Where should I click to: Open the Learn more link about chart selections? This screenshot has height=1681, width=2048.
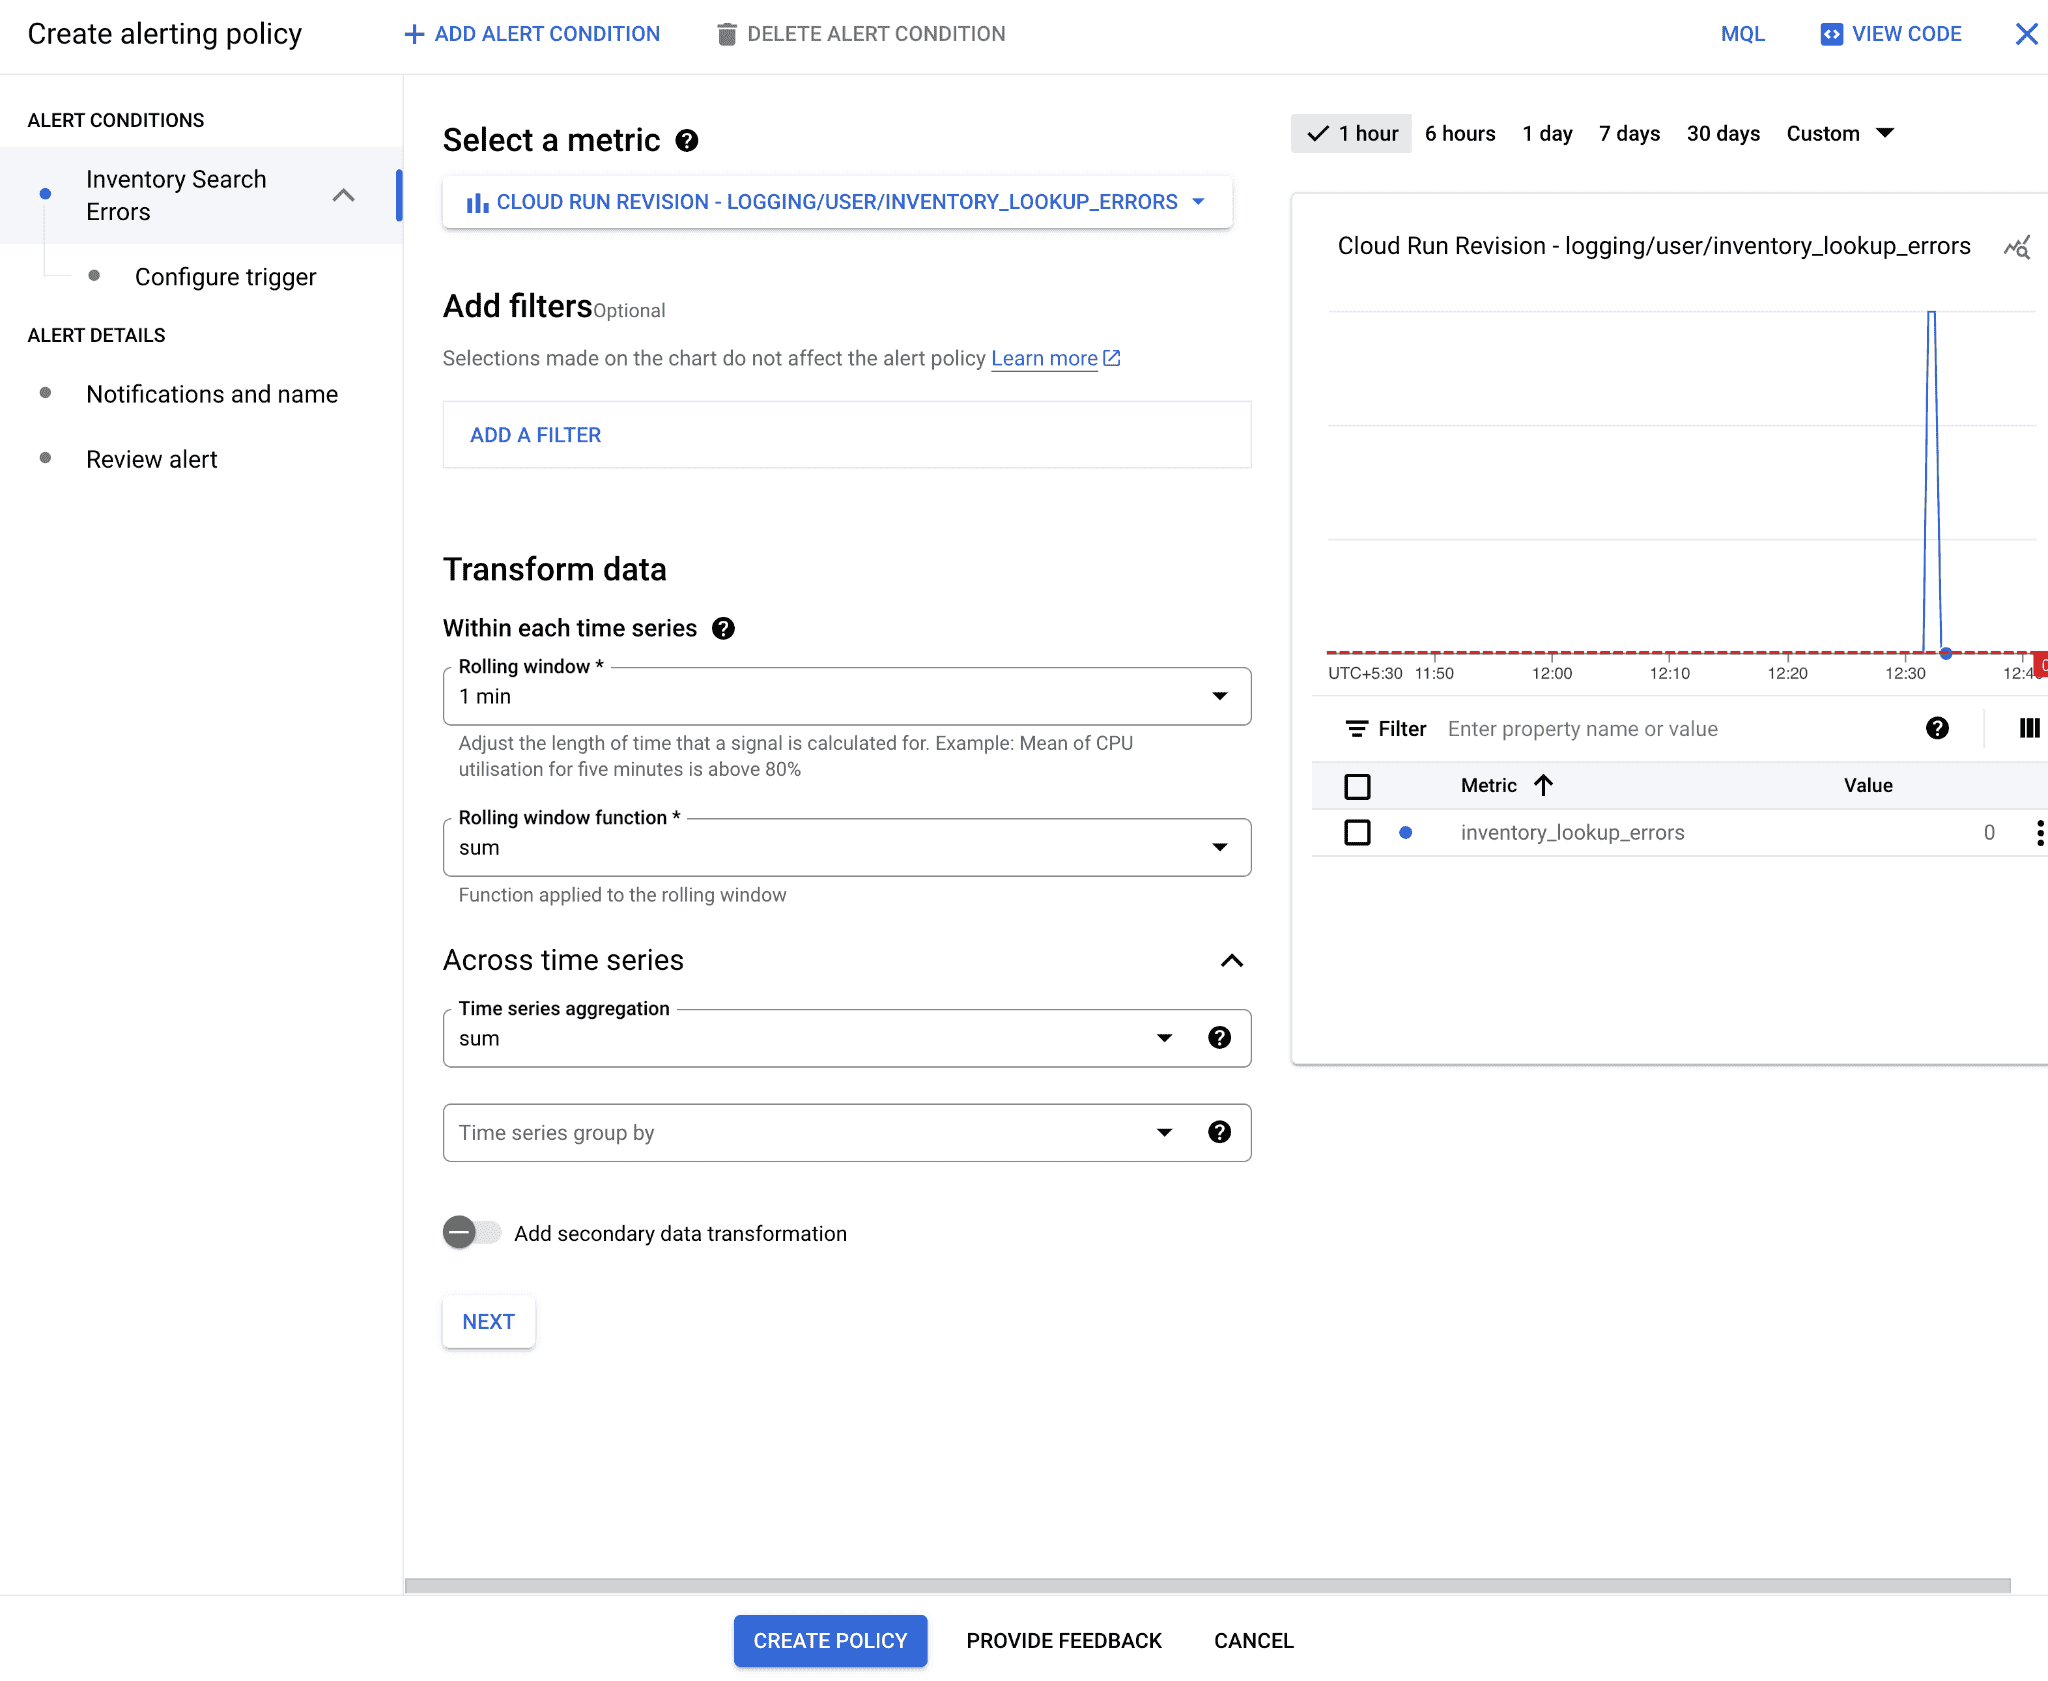pyautogui.click(x=1044, y=358)
